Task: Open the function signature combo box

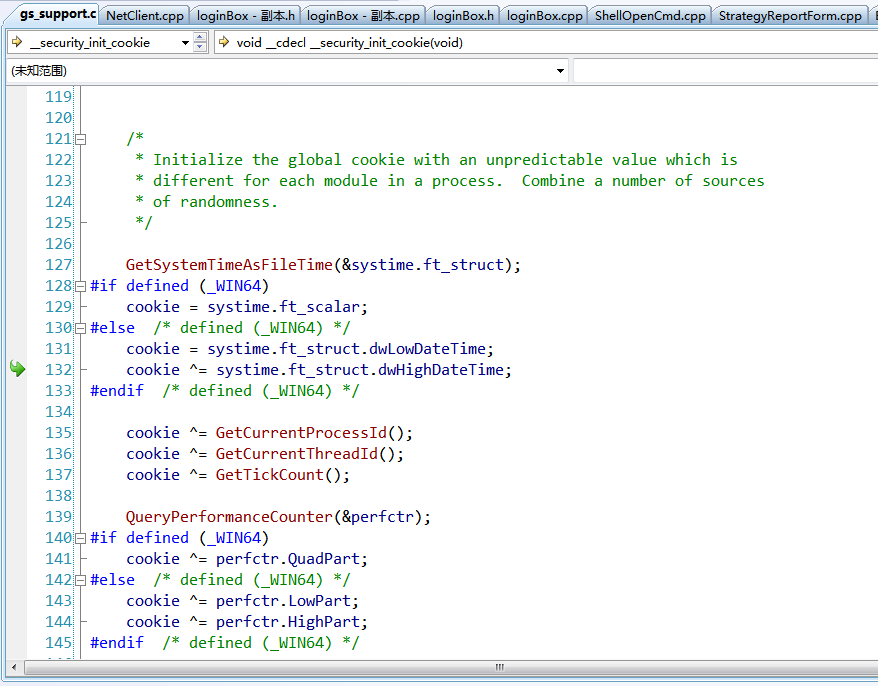Action: 546,43
